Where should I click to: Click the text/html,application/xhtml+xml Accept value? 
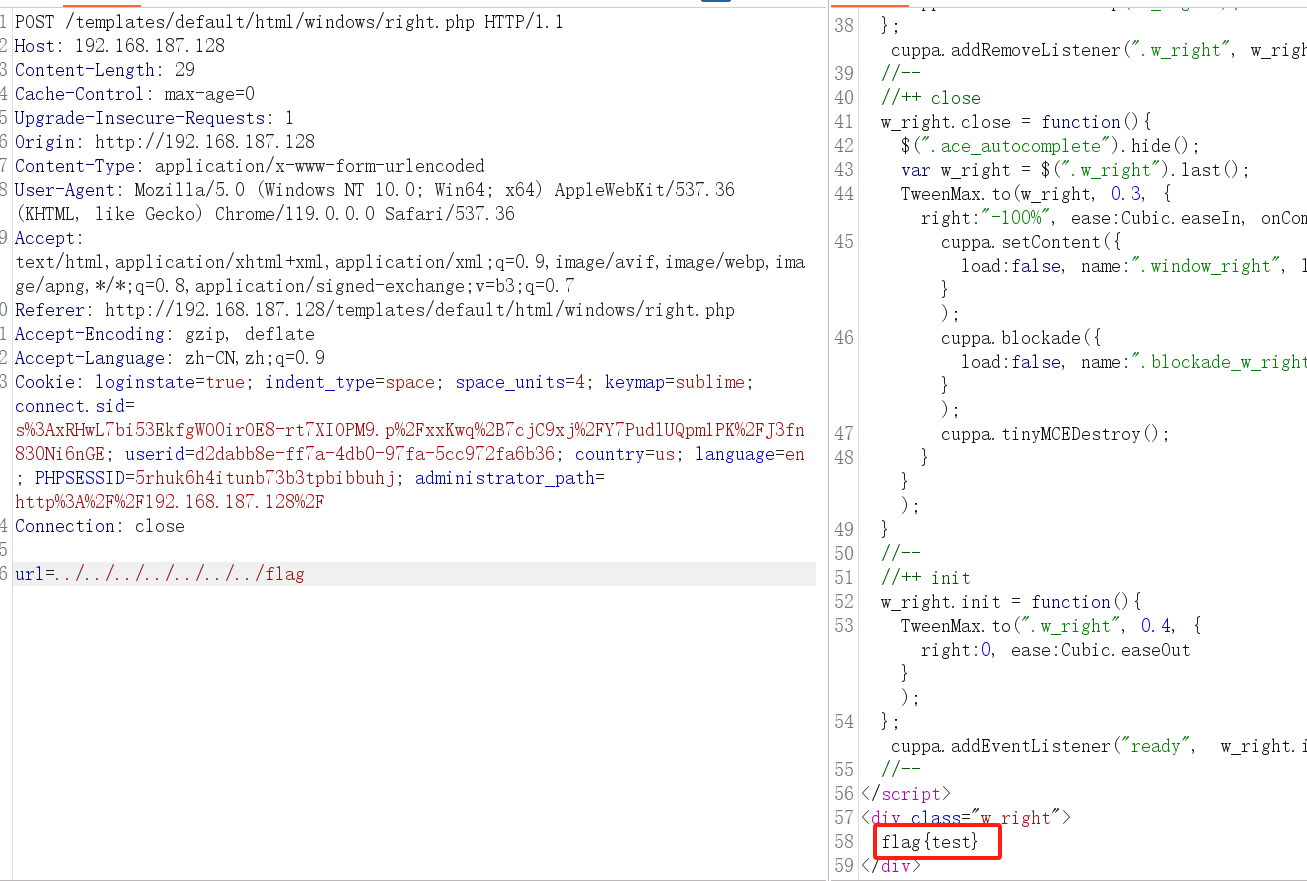click(x=410, y=261)
